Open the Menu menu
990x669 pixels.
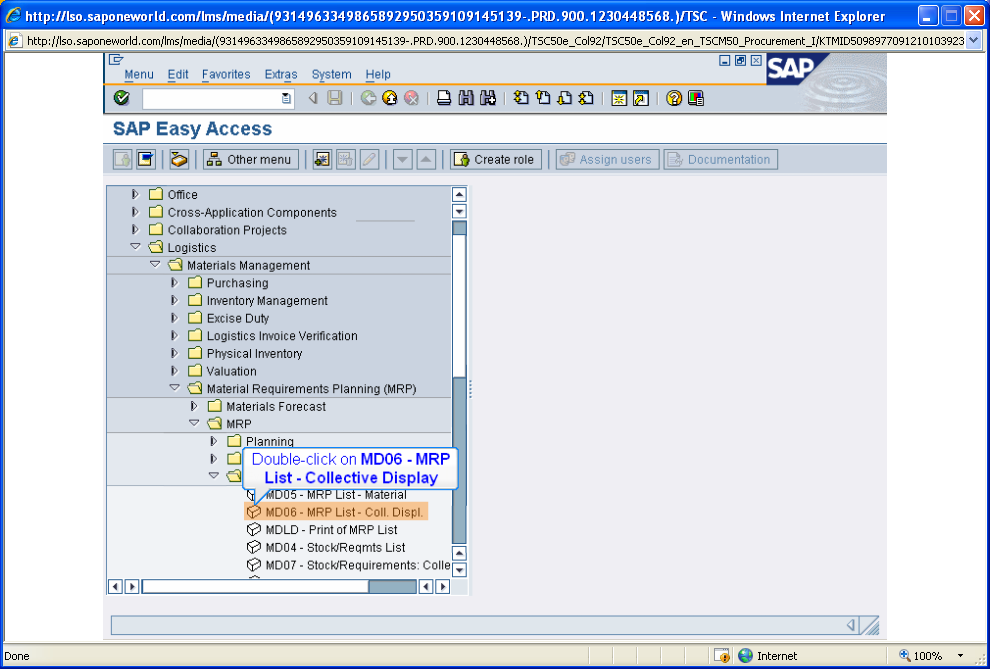[139, 74]
